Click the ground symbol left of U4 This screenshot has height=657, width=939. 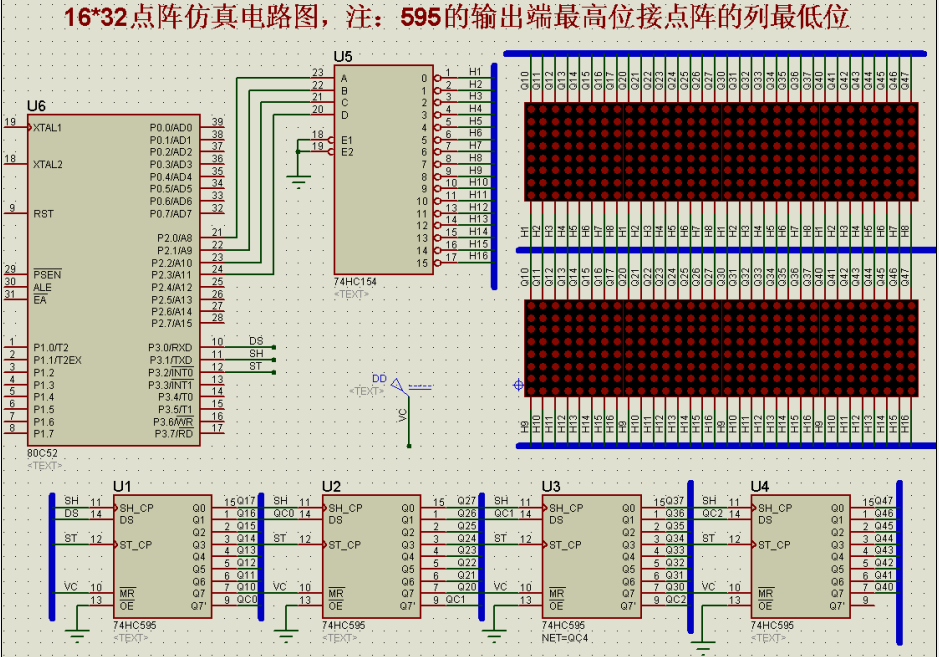click(x=705, y=644)
